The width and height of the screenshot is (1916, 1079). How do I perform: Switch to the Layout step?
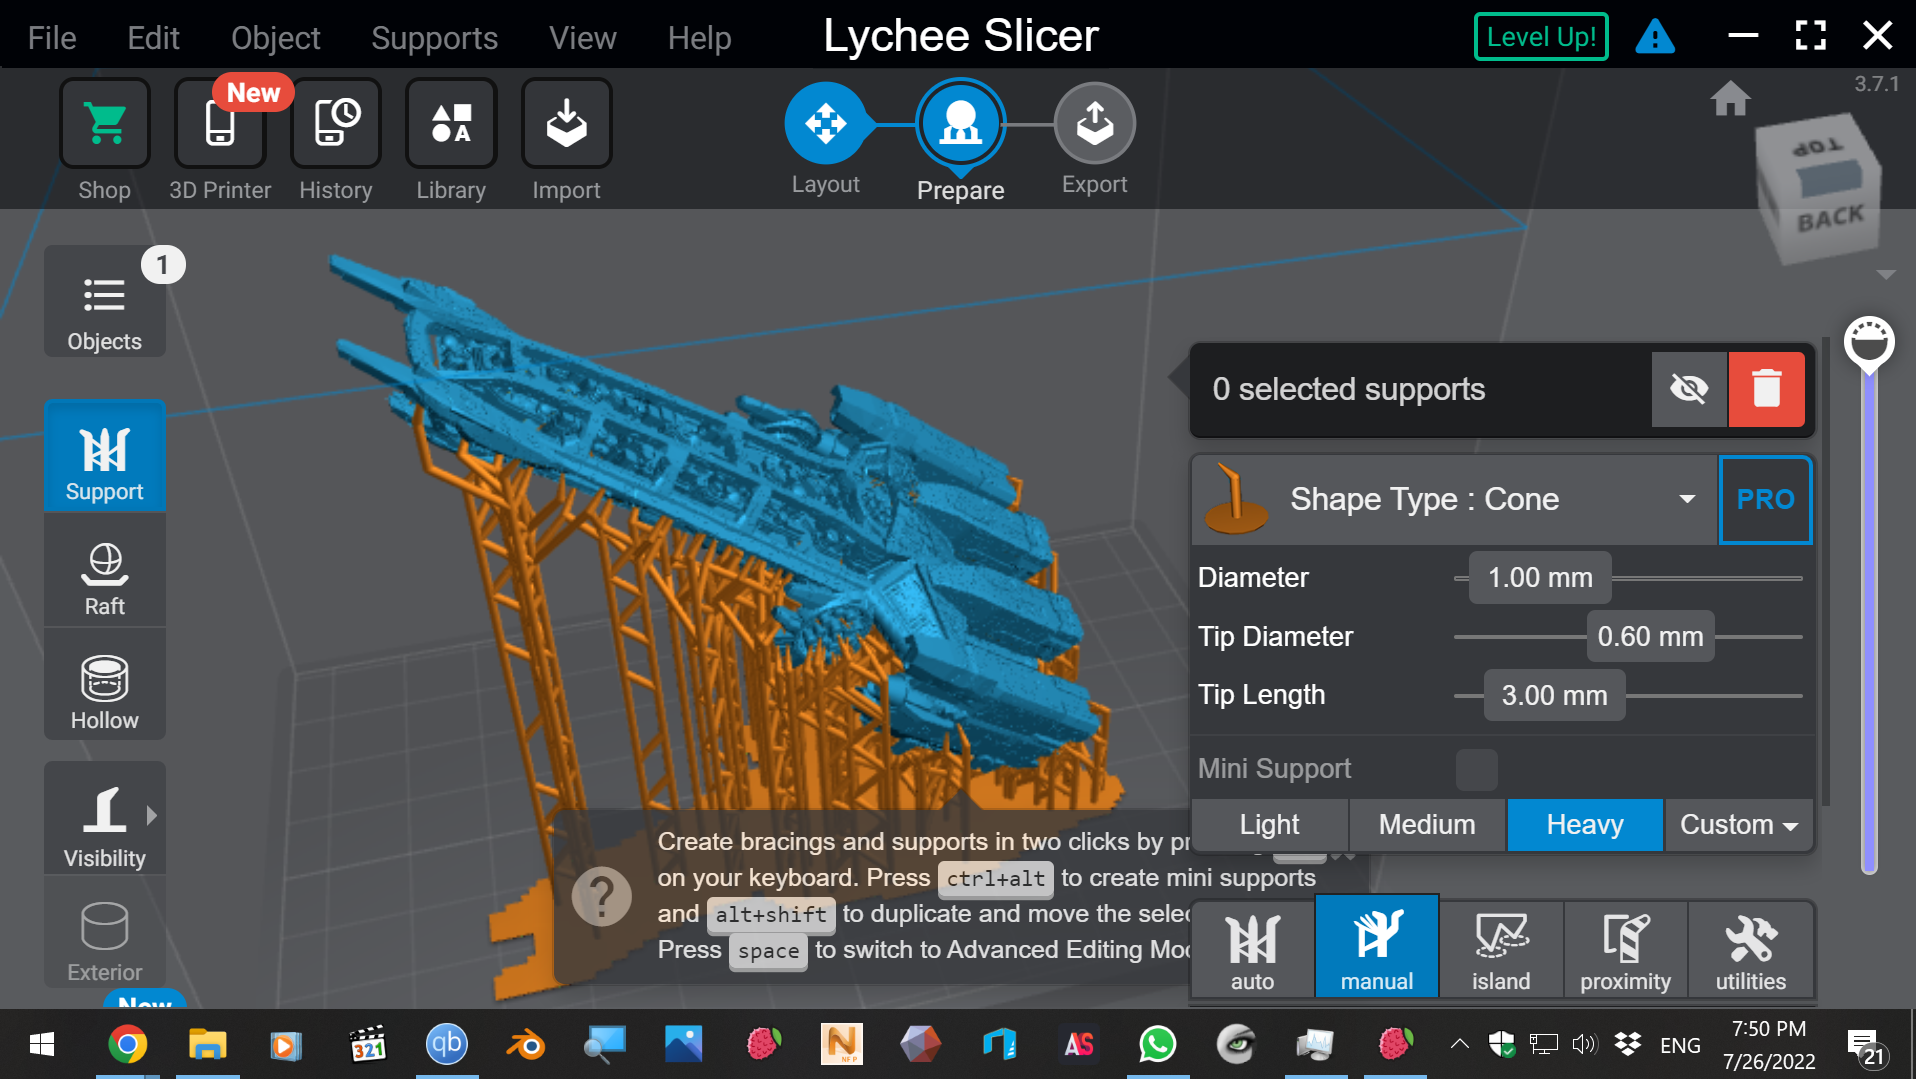point(826,124)
